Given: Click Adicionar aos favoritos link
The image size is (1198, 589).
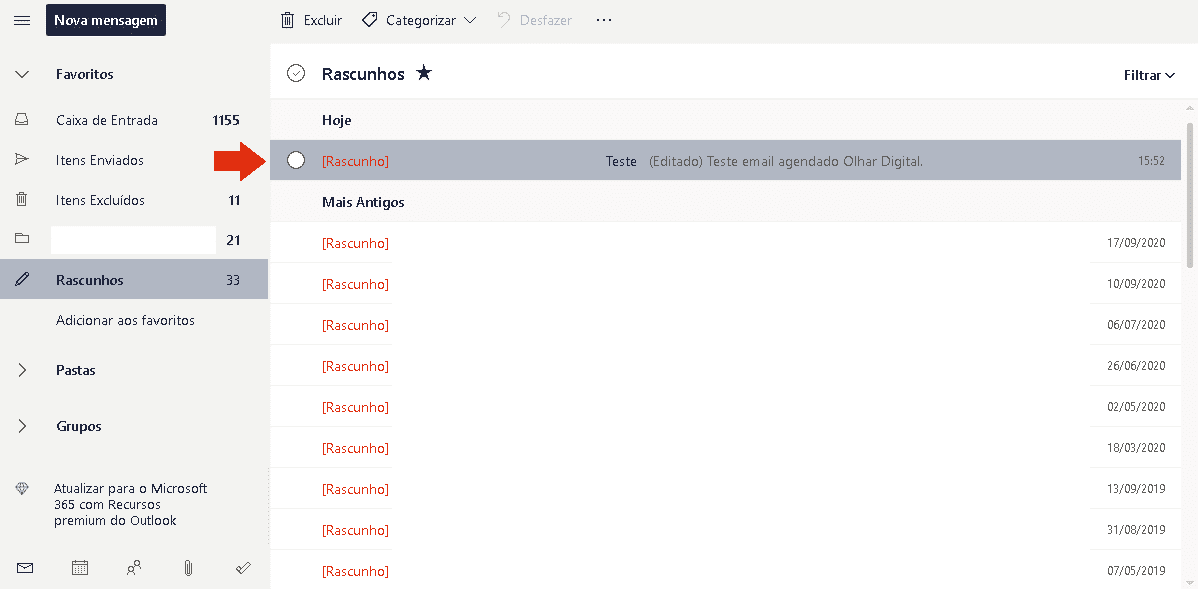Looking at the screenshot, I should coord(125,320).
